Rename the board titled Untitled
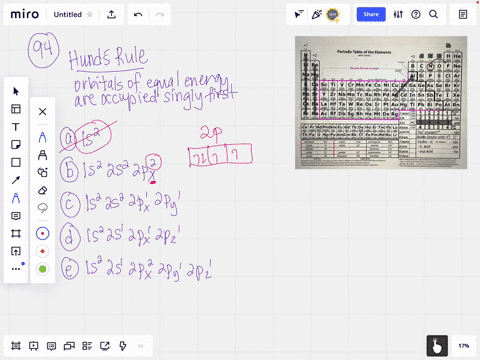 click(x=68, y=14)
